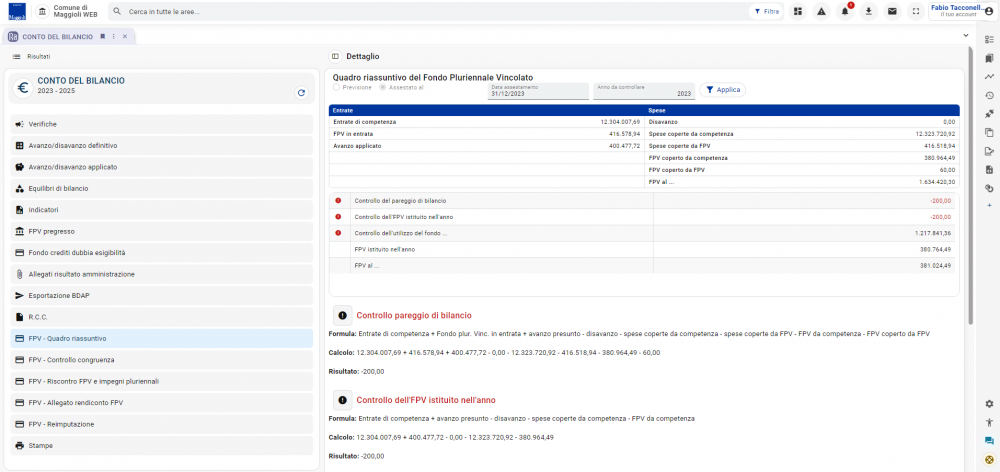This screenshot has width=1000, height=472.
Task: Click the refresh icon in Conto del Bilancio card
Action: click(x=302, y=92)
